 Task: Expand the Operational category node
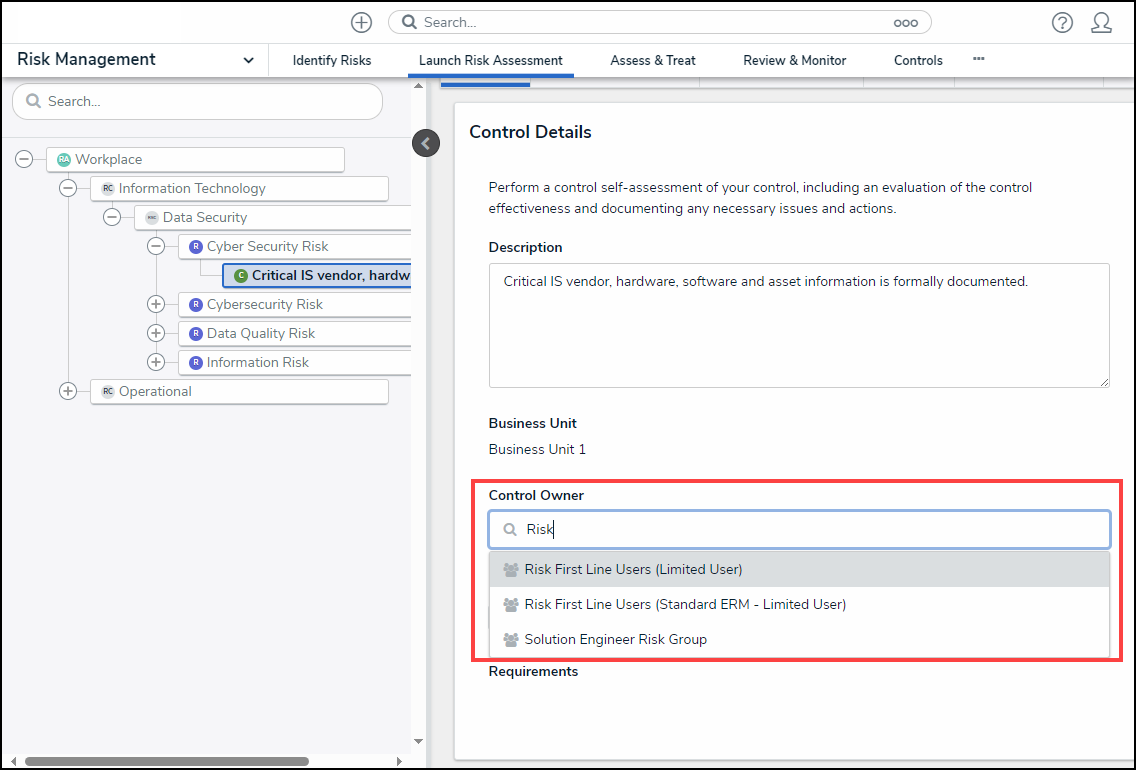[x=68, y=391]
